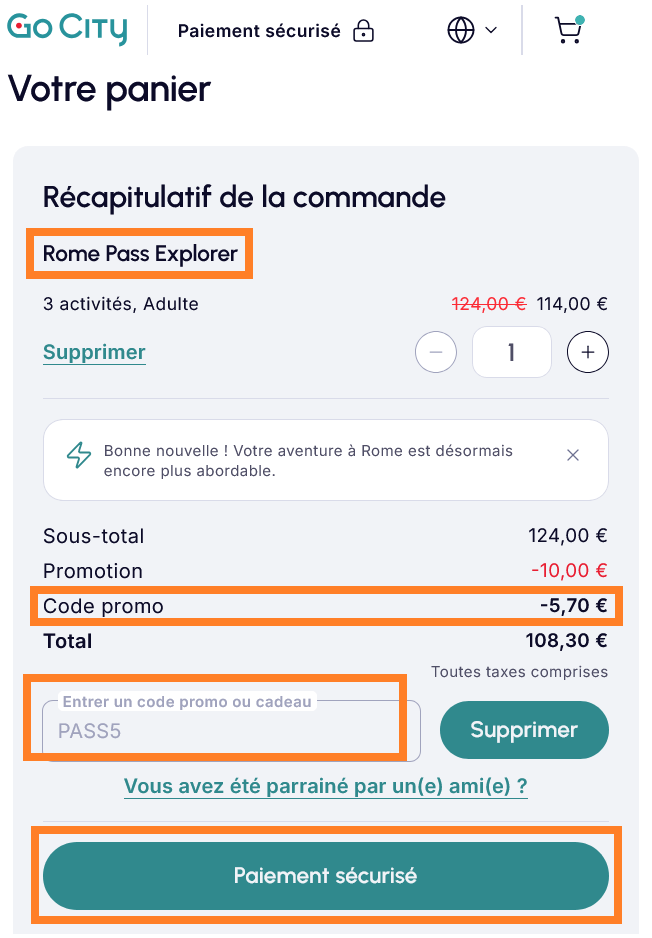Dismiss the Rome promotion banner with the X

point(573,454)
